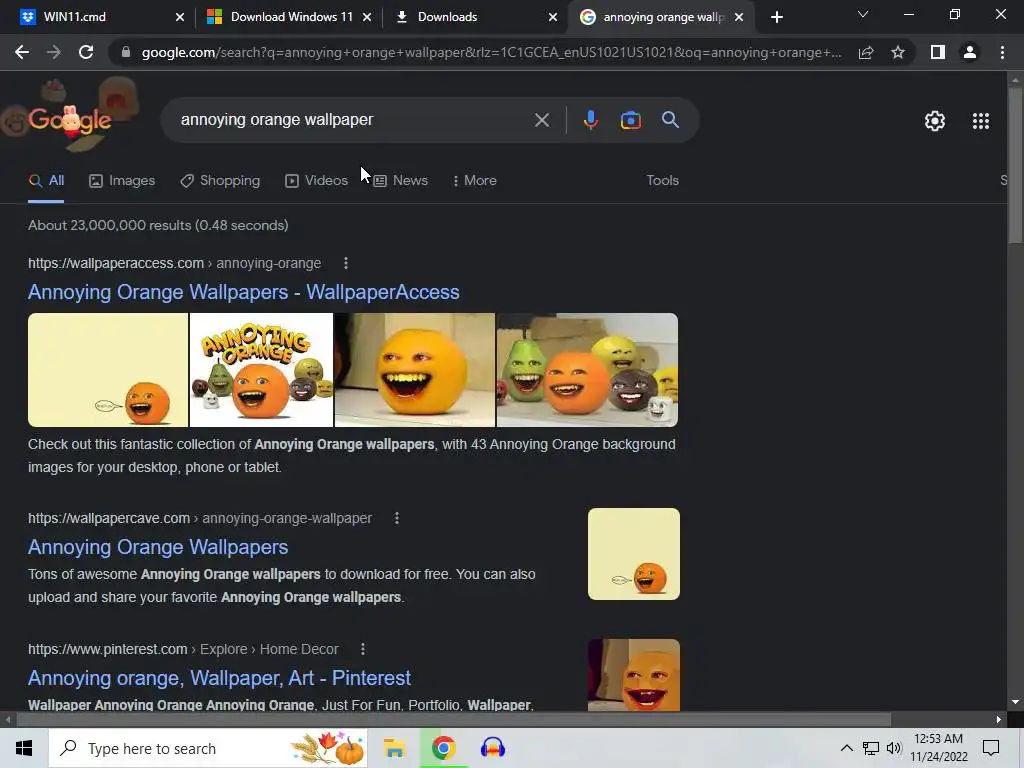The height and width of the screenshot is (768, 1024).
Task: Click the close-up orange face thumbnail
Action: (x=415, y=370)
